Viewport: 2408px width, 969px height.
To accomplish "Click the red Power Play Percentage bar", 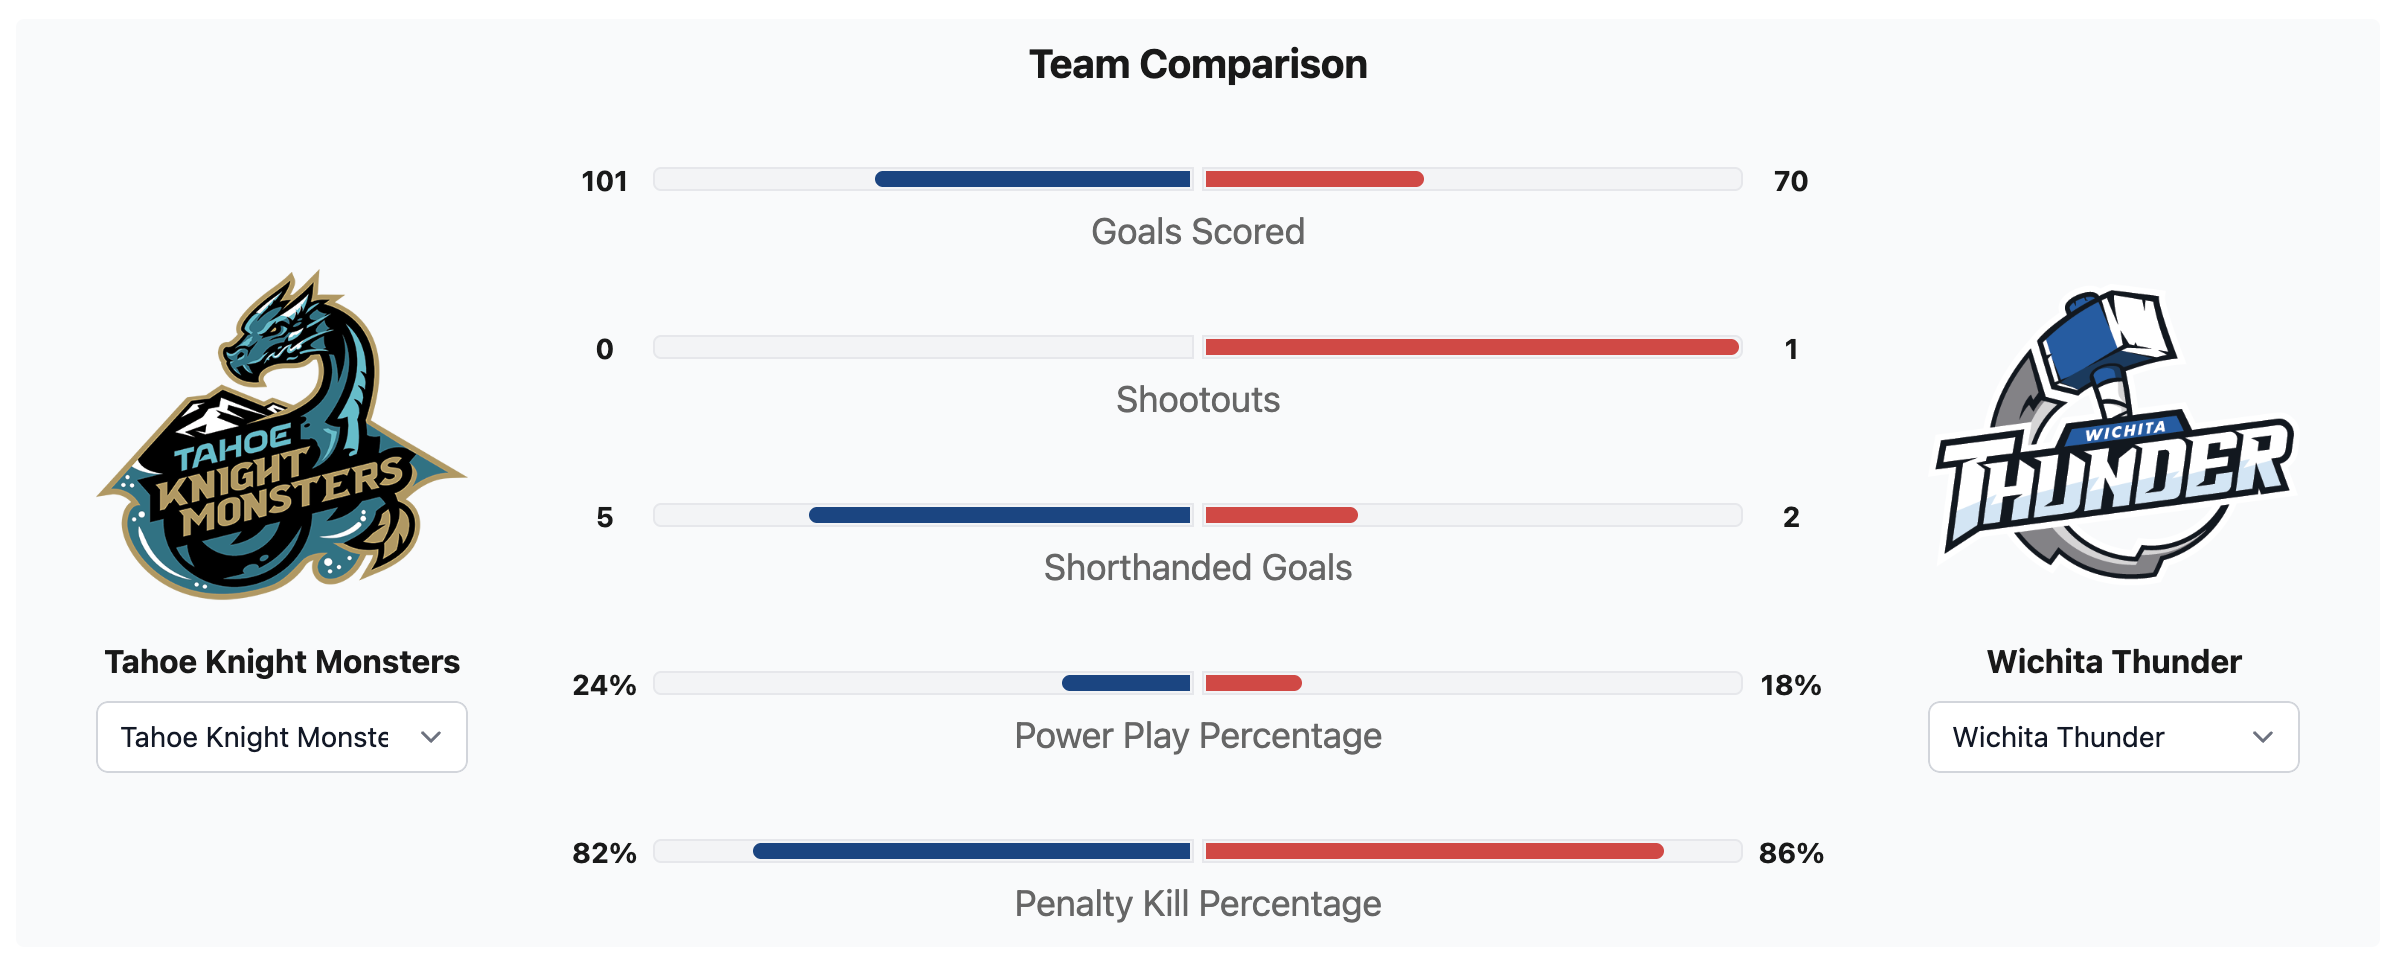I will coord(1253,684).
